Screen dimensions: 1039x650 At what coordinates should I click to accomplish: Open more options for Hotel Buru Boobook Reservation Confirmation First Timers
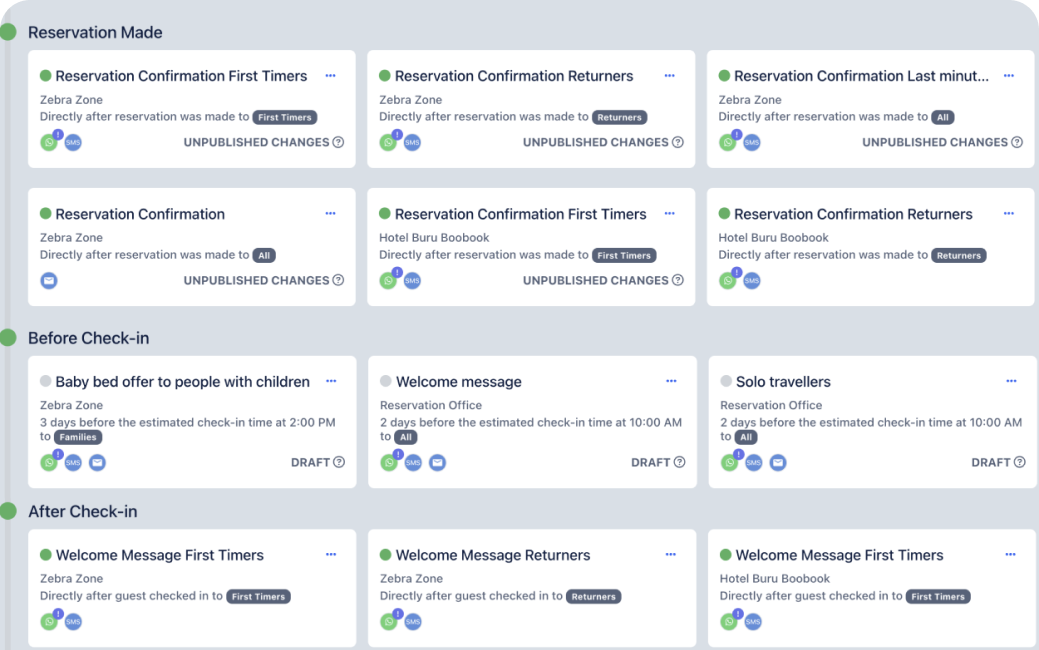point(669,213)
